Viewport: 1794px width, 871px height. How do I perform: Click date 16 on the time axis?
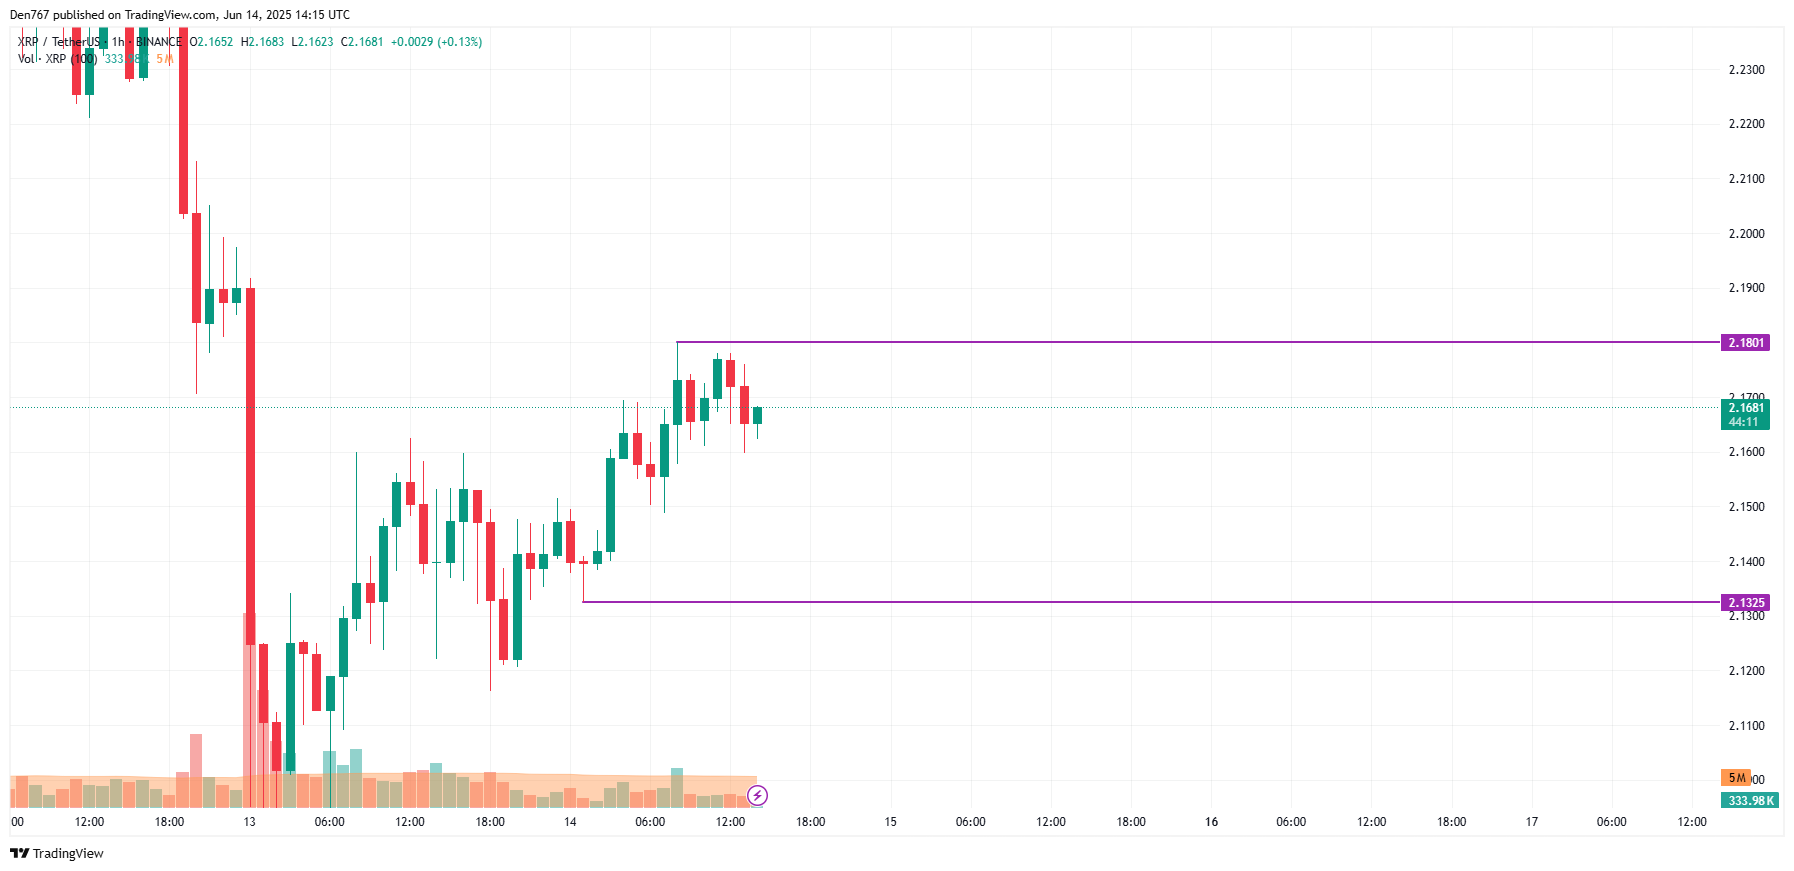[1211, 822]
